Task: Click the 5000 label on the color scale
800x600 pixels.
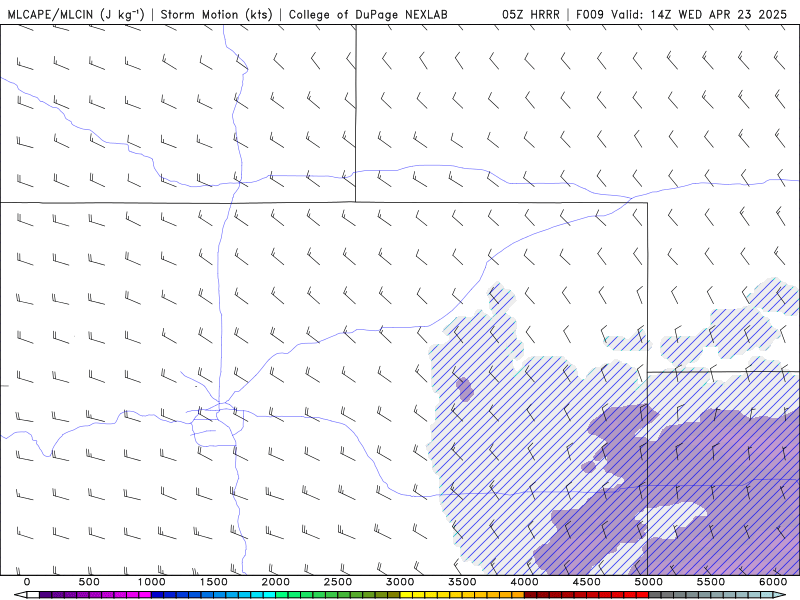Action: 649,582
